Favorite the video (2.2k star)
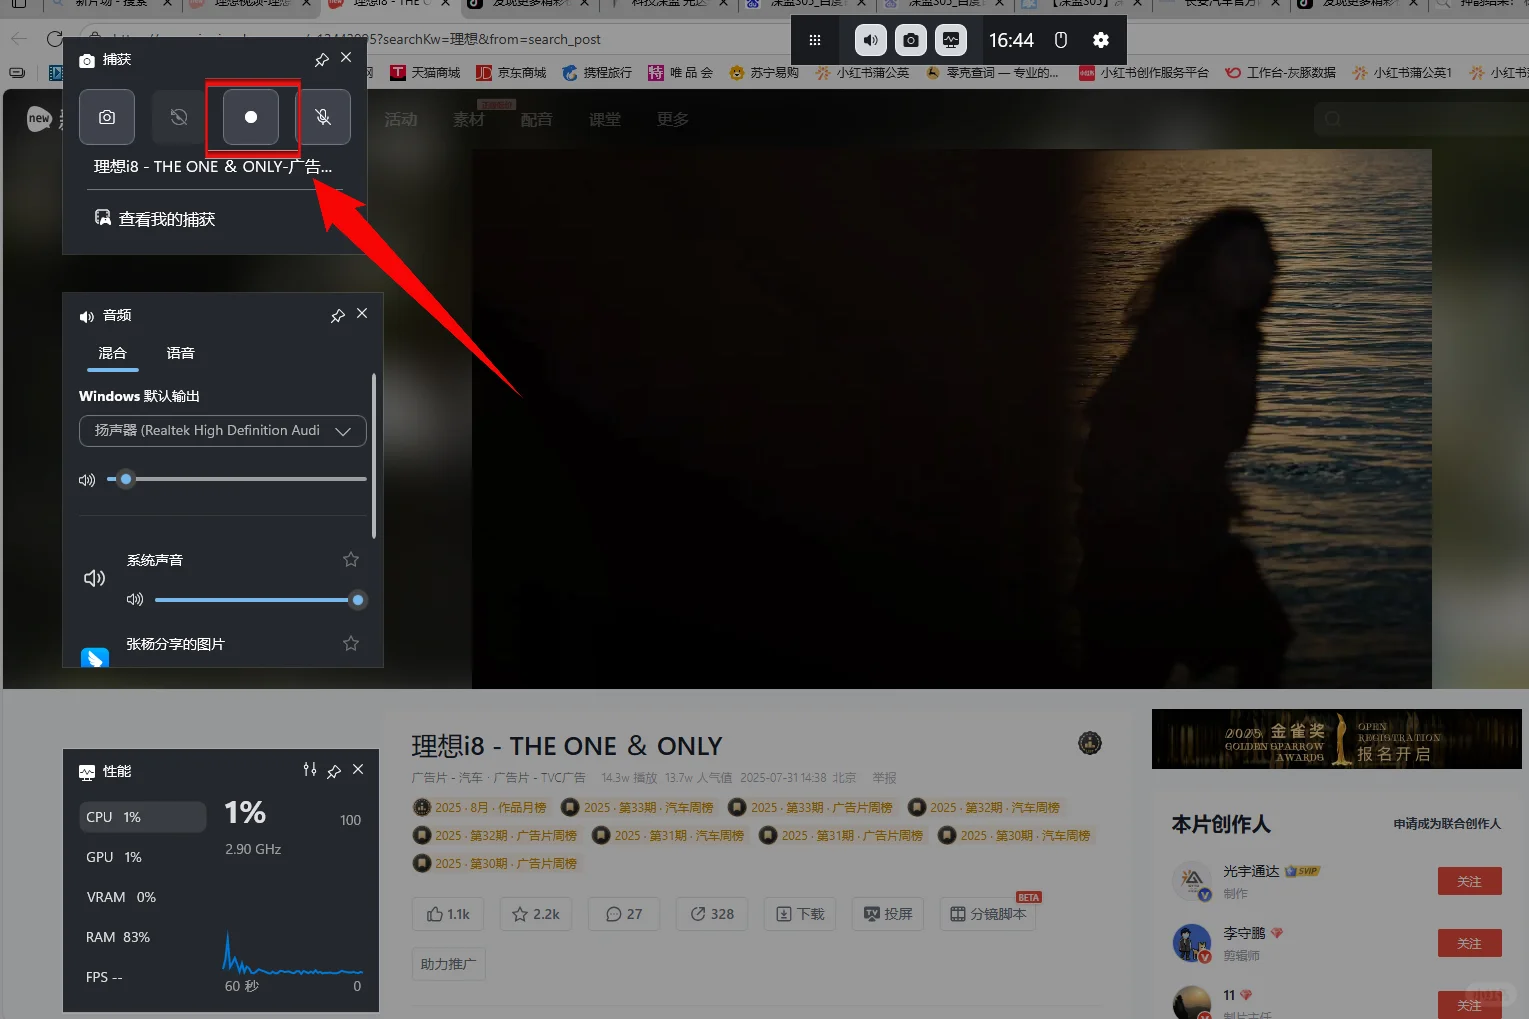The width and height of the screenshot is (1529, 1019). (536, 914)
